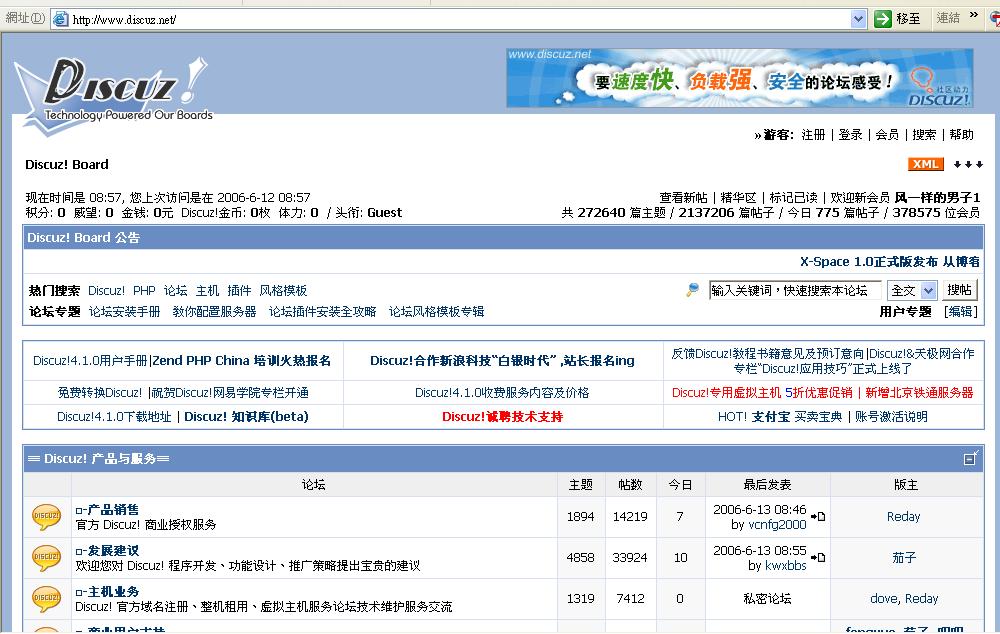Open the address bar URL dropdown

tap(858, 19)
